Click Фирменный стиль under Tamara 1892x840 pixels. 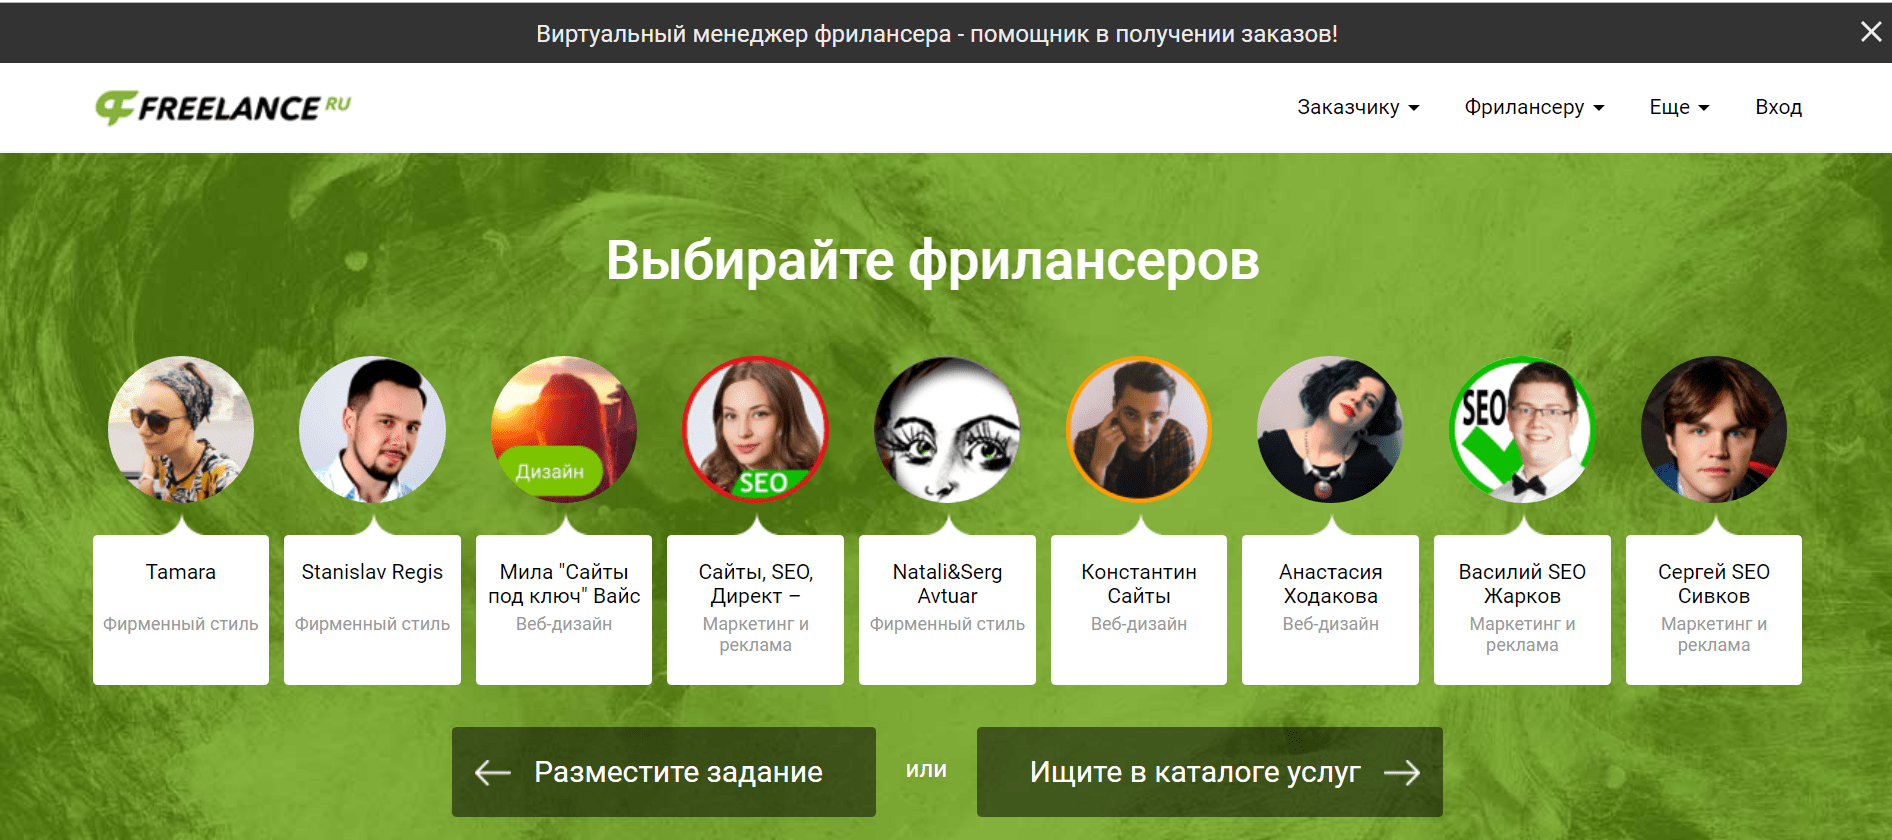click(181, 624)
